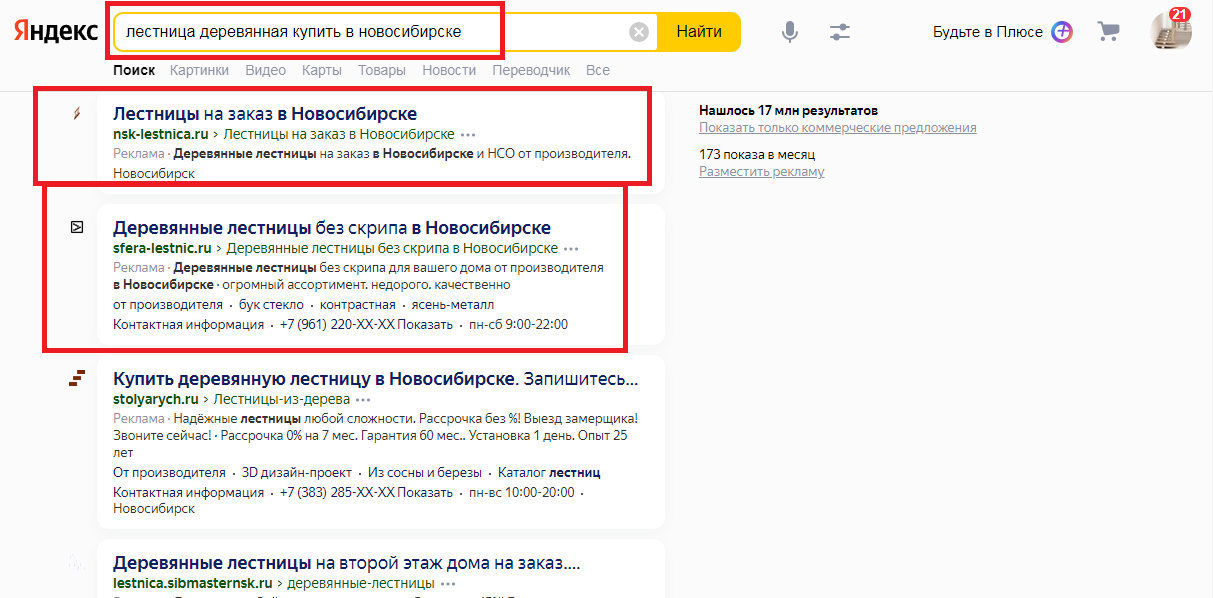Click Будьте в Плюсе link

[988, 32]
